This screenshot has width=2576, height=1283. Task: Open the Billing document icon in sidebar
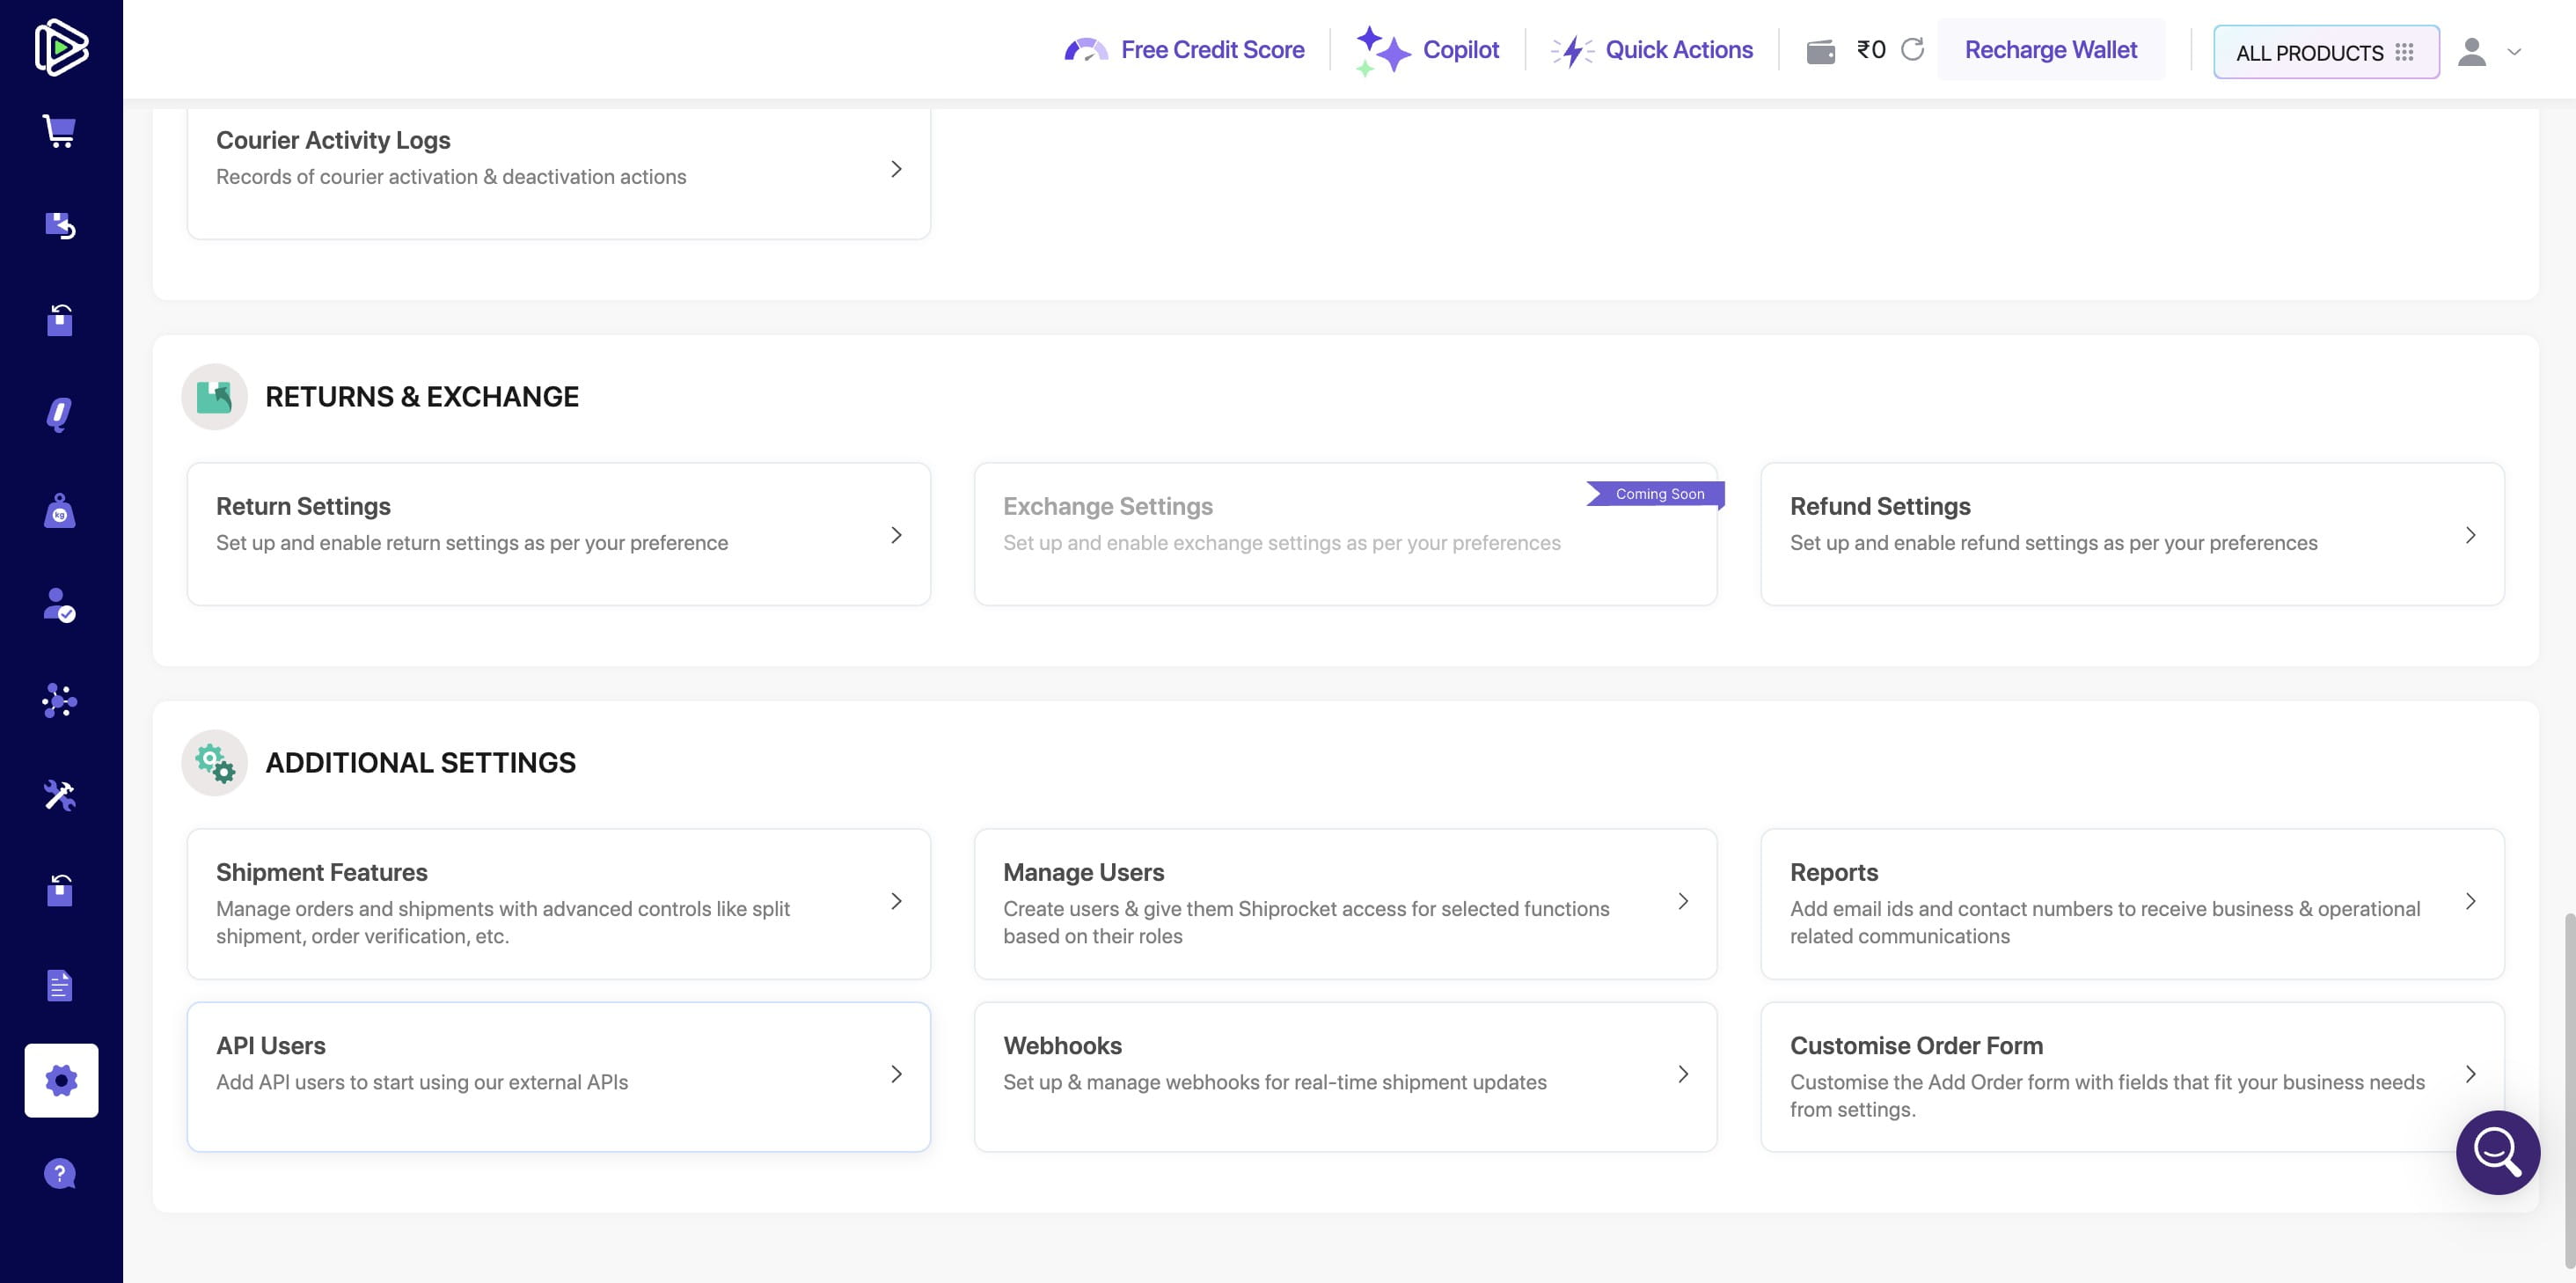click(x=60, y=985)
